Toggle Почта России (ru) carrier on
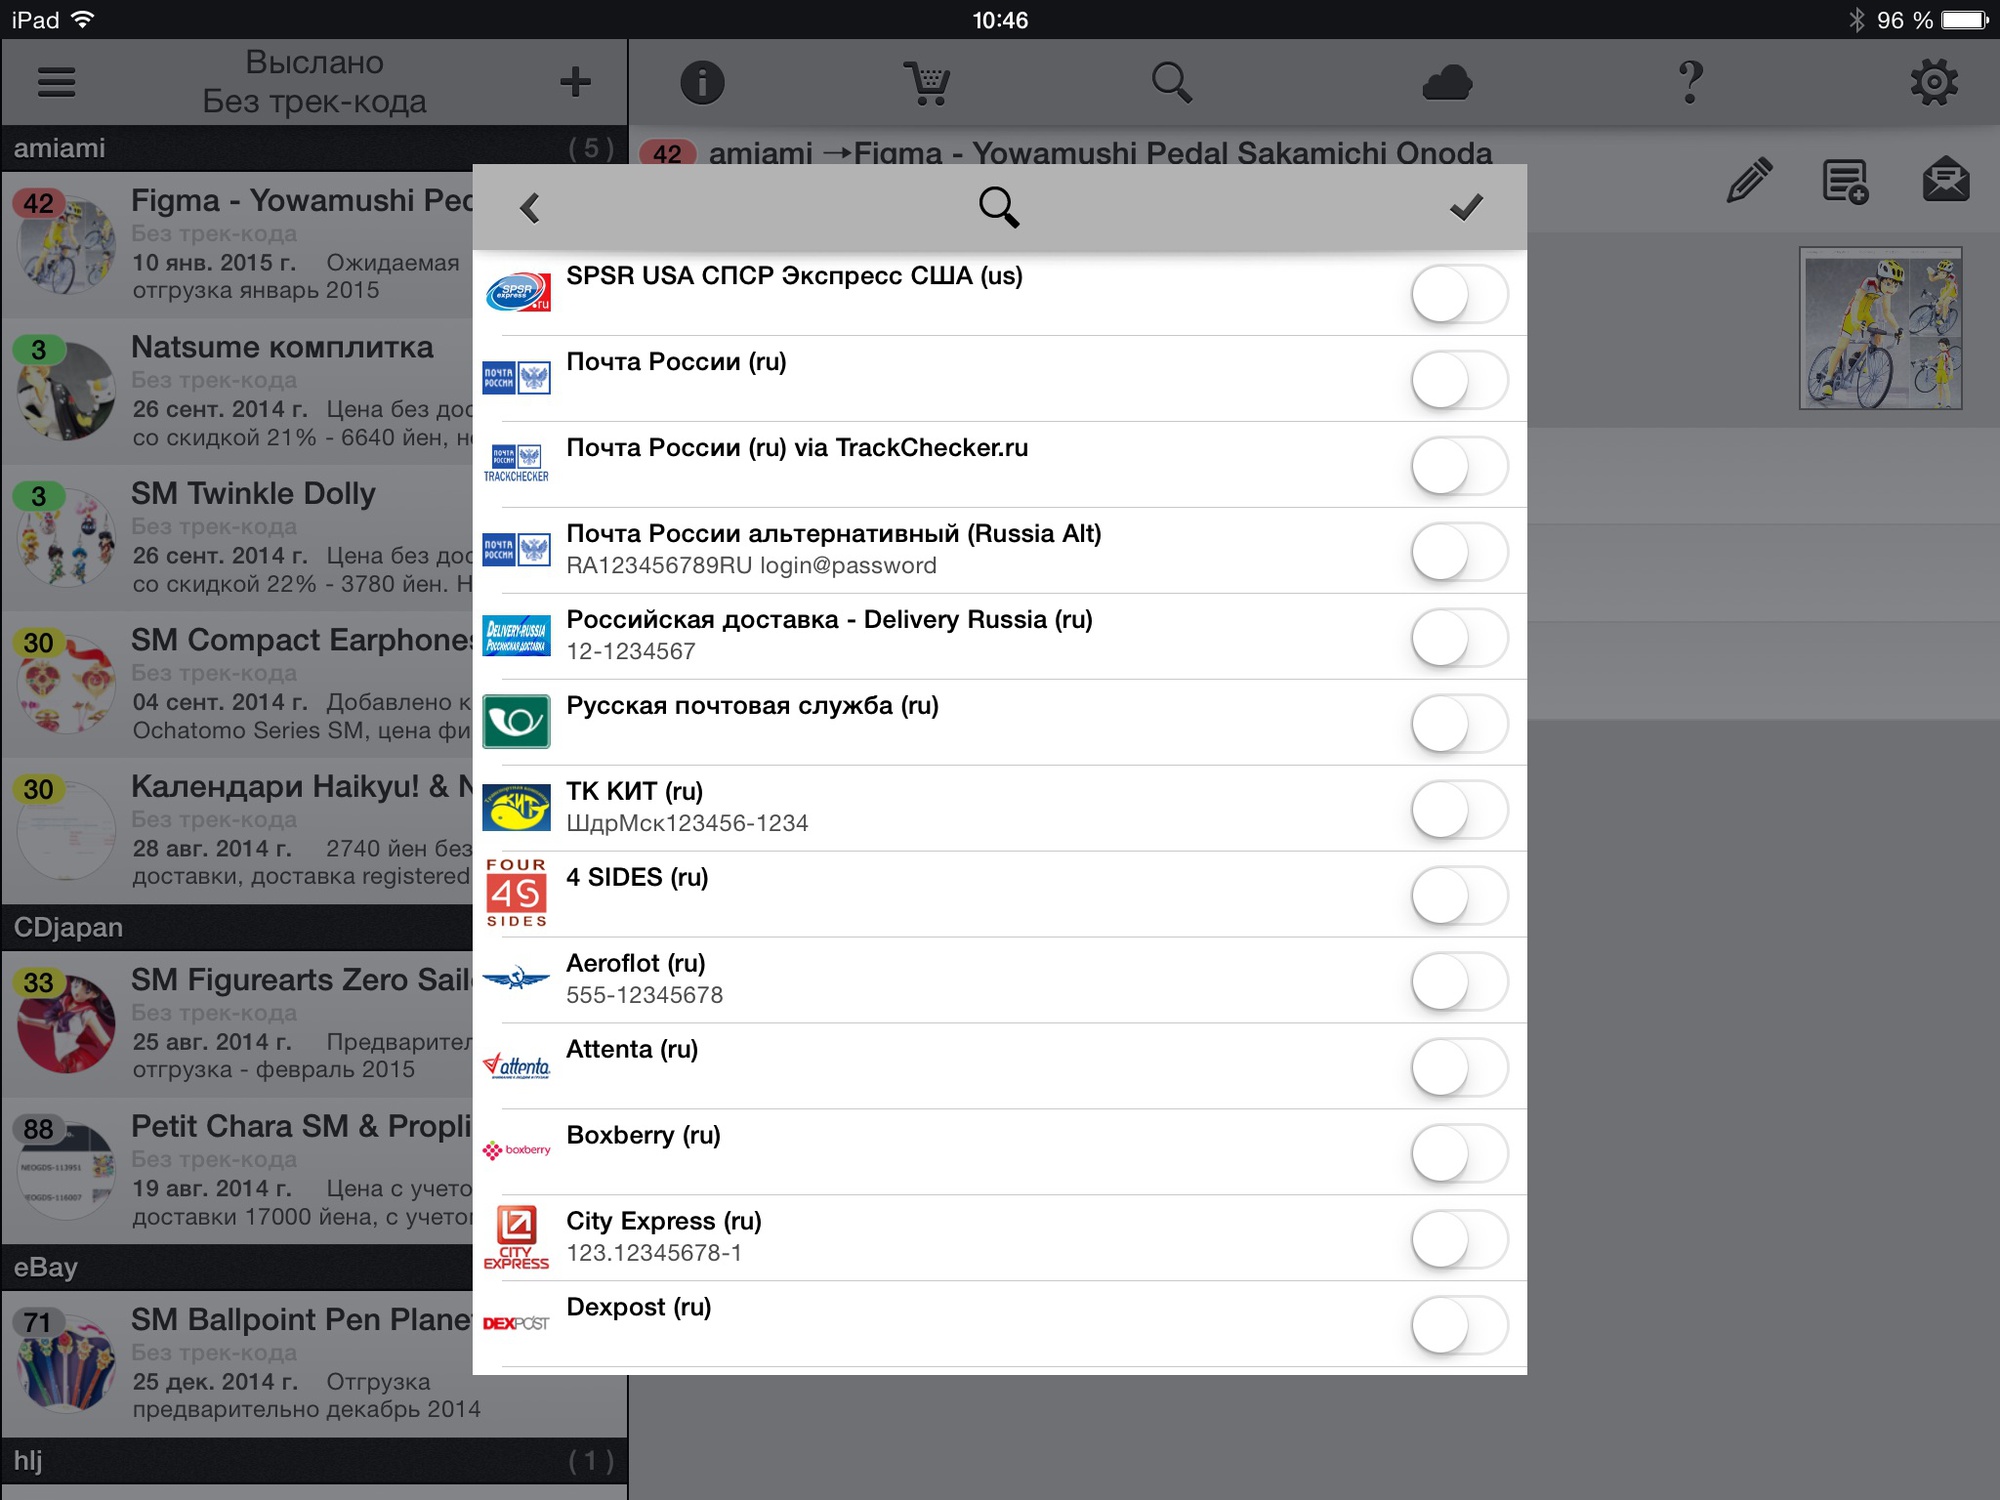Screen dimensions: 2000x1500 (1459, 380)
